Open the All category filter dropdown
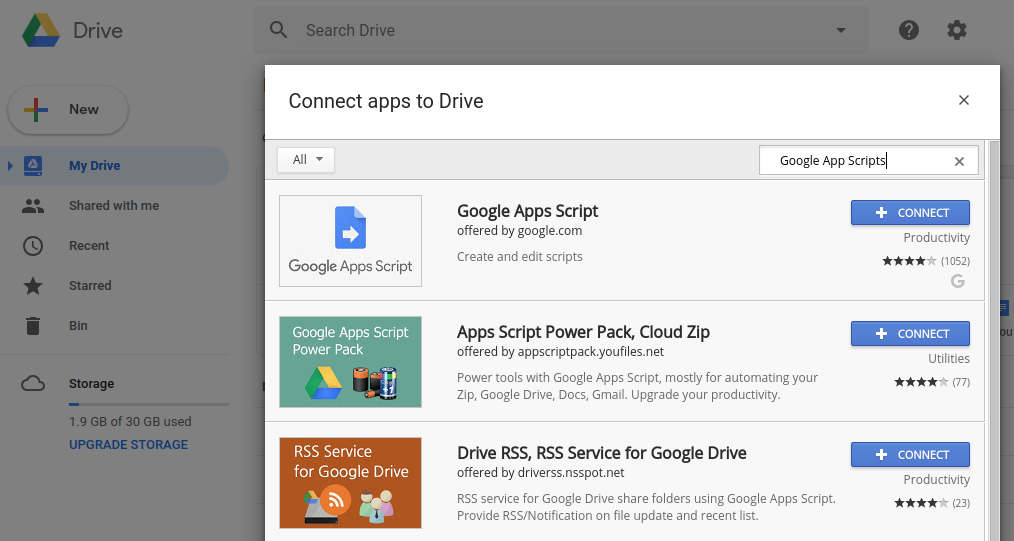 pyautogui.click(x=306, y=160)
